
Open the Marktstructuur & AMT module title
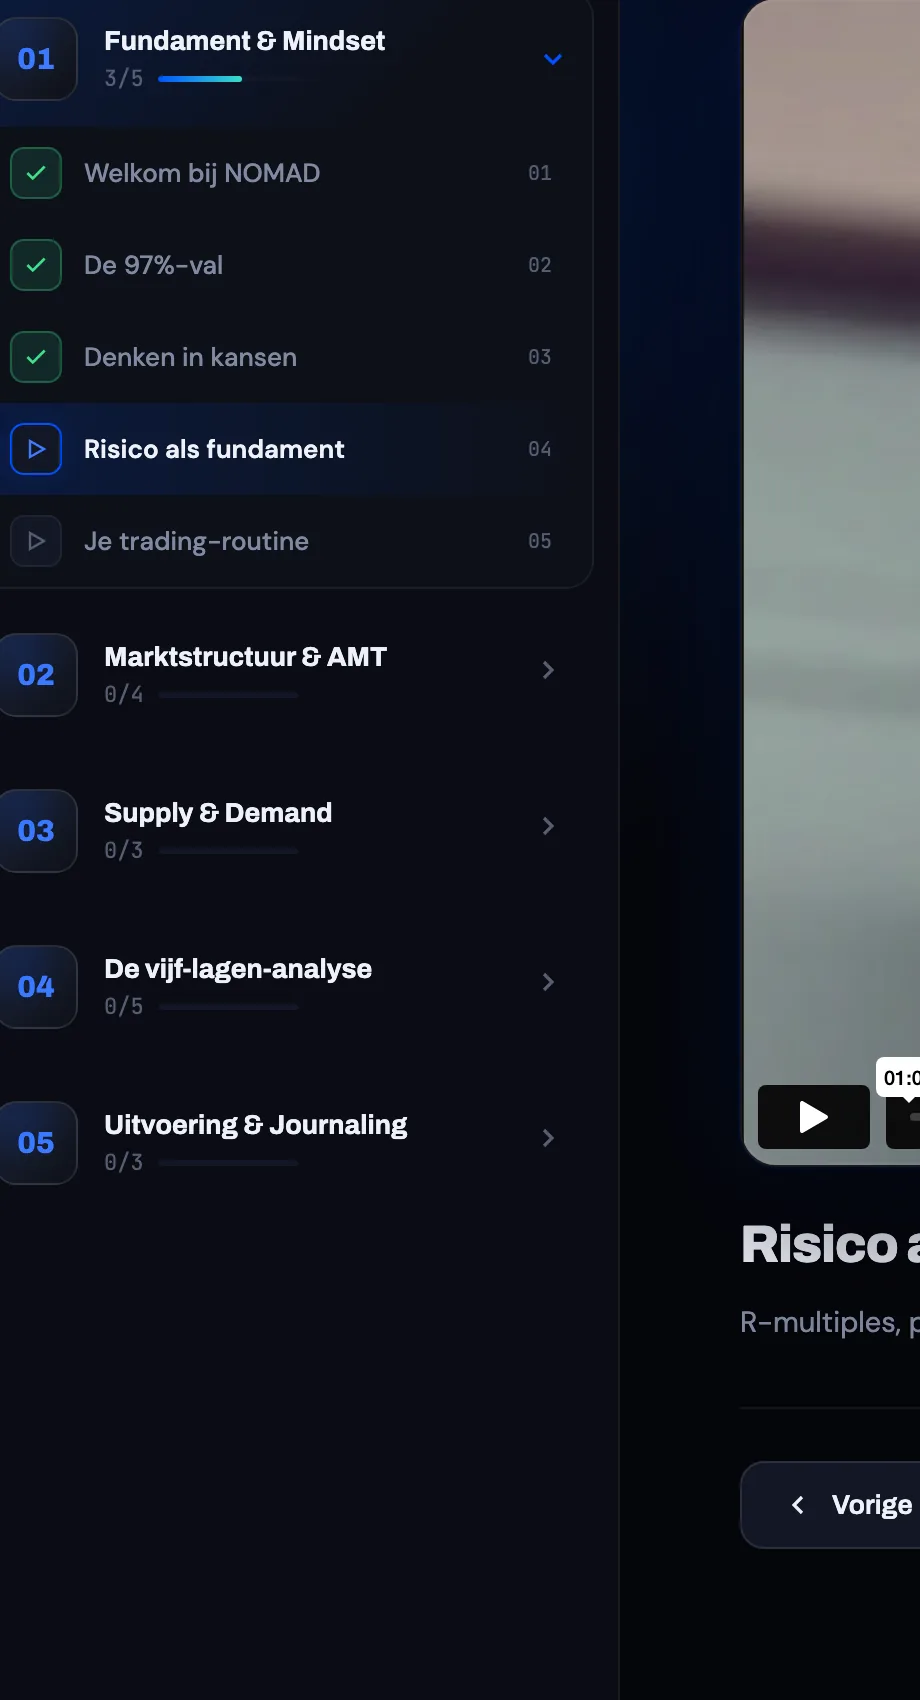click(245, 657)
